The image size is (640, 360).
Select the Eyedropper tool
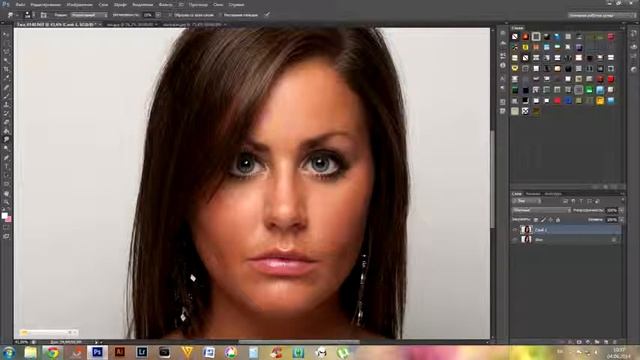pos(6,78)
